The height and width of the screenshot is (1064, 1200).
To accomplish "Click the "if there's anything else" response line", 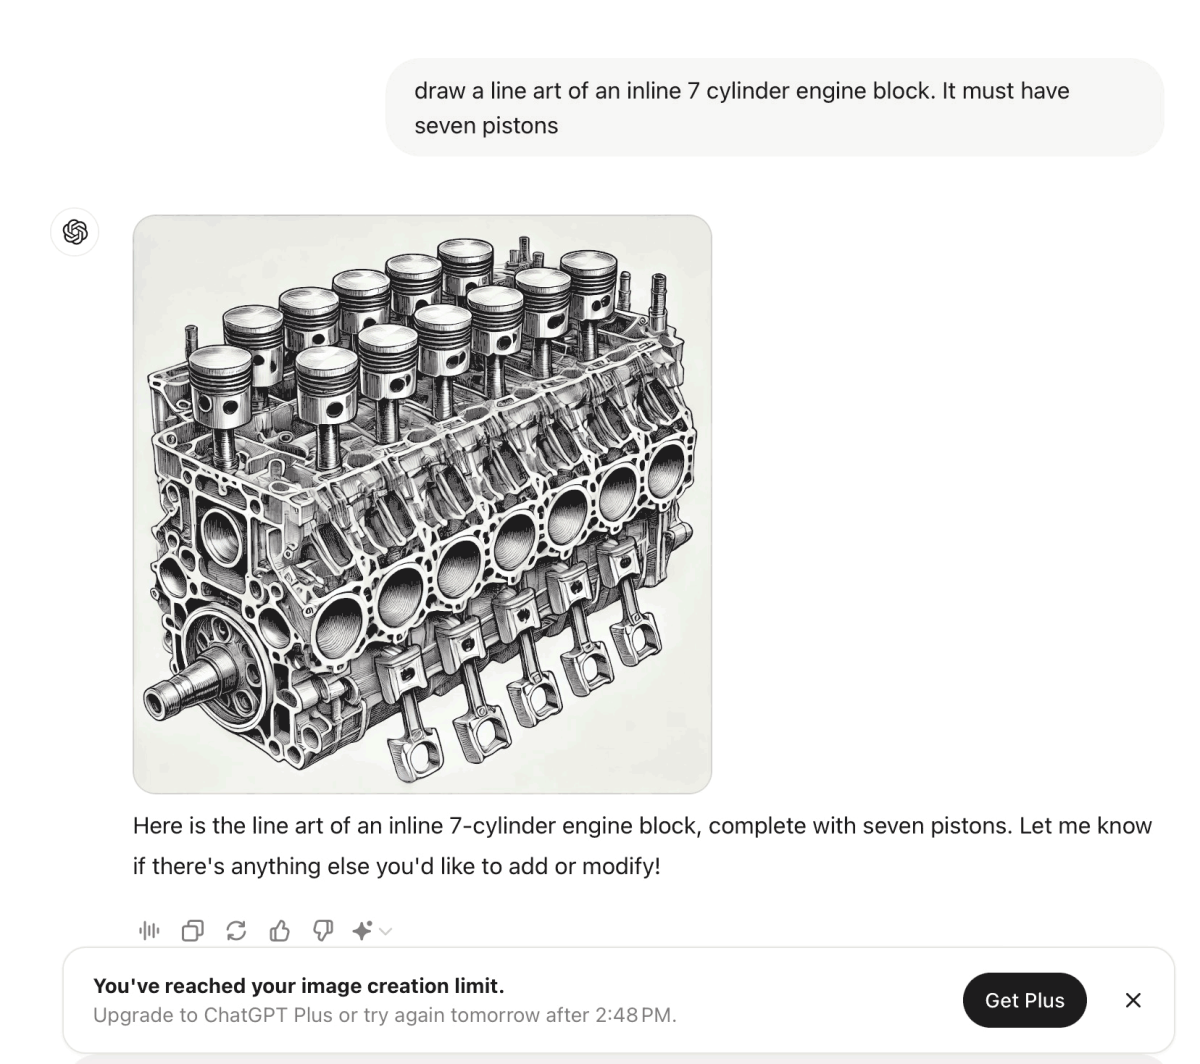I will (x=396, y=866).
